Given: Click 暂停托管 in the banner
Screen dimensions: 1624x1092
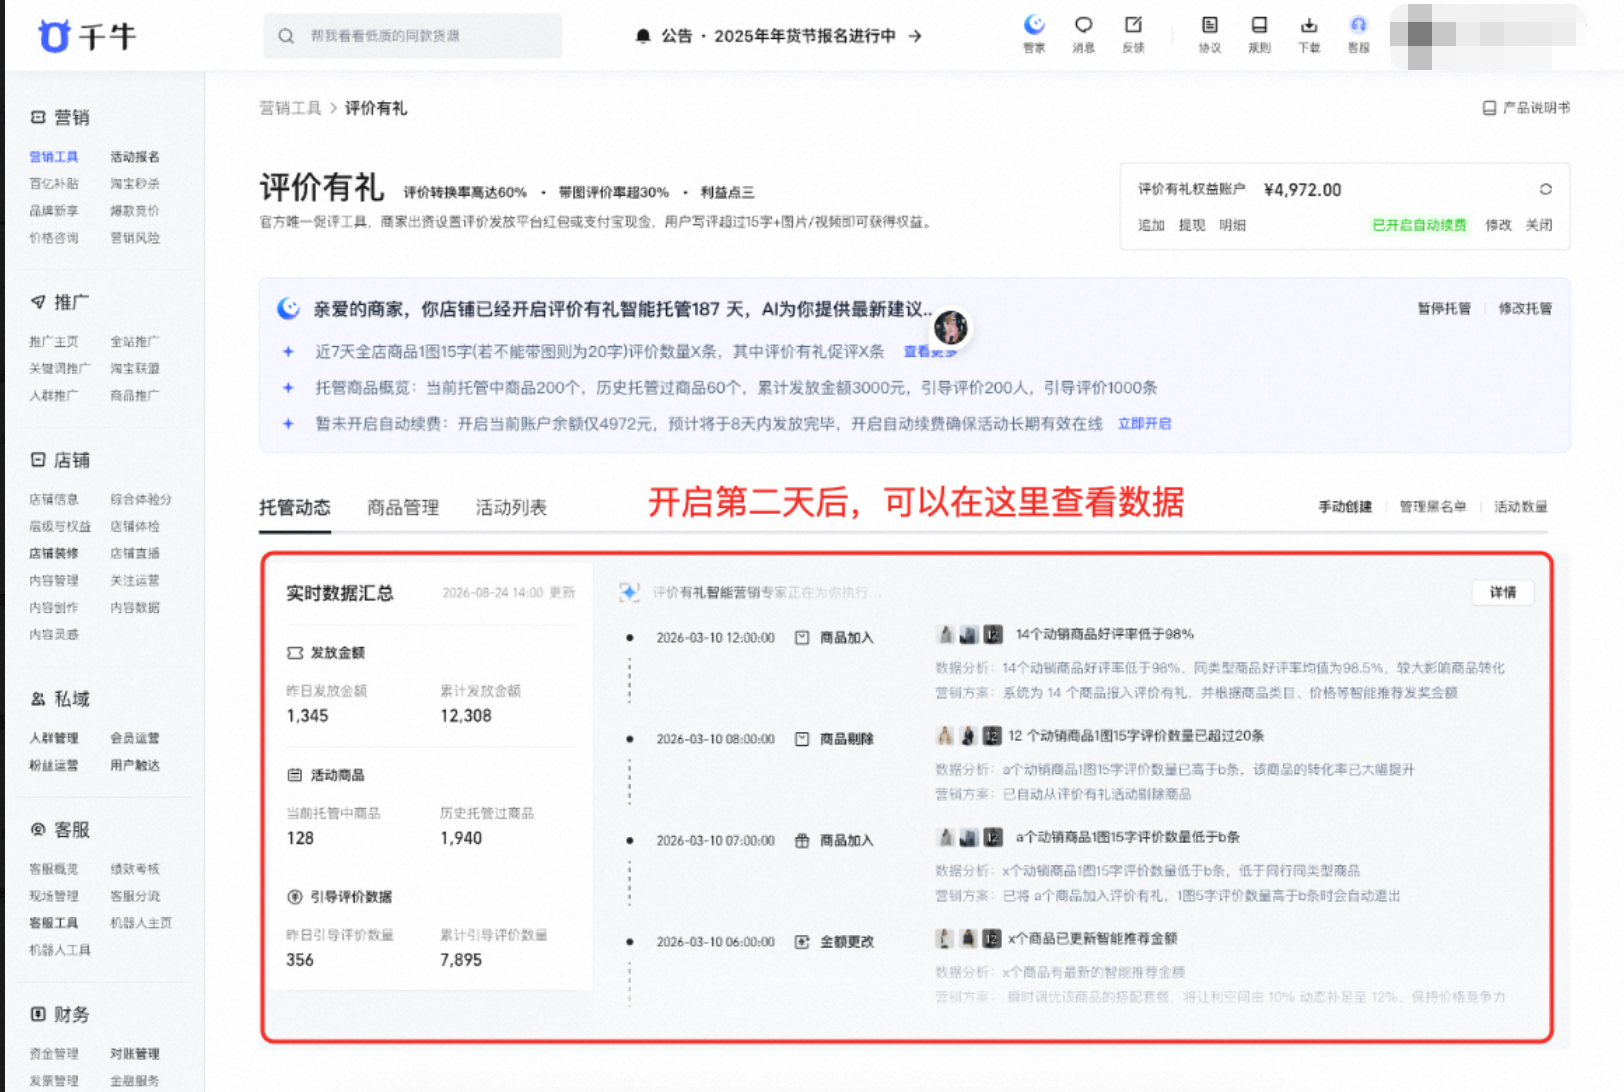Looking at the screenshot, I should click(x=1444, y=308).
